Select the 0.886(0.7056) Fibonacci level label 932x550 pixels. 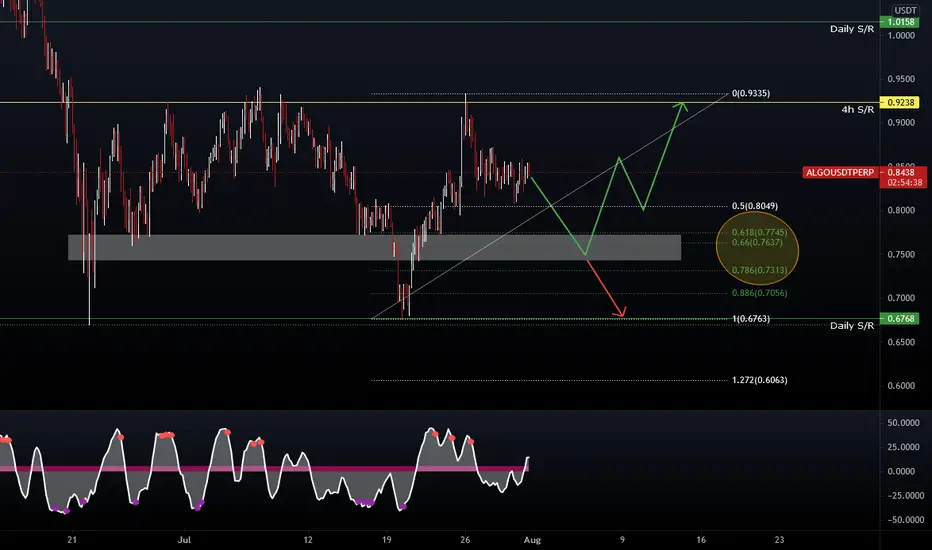click(x=759, y=293)
